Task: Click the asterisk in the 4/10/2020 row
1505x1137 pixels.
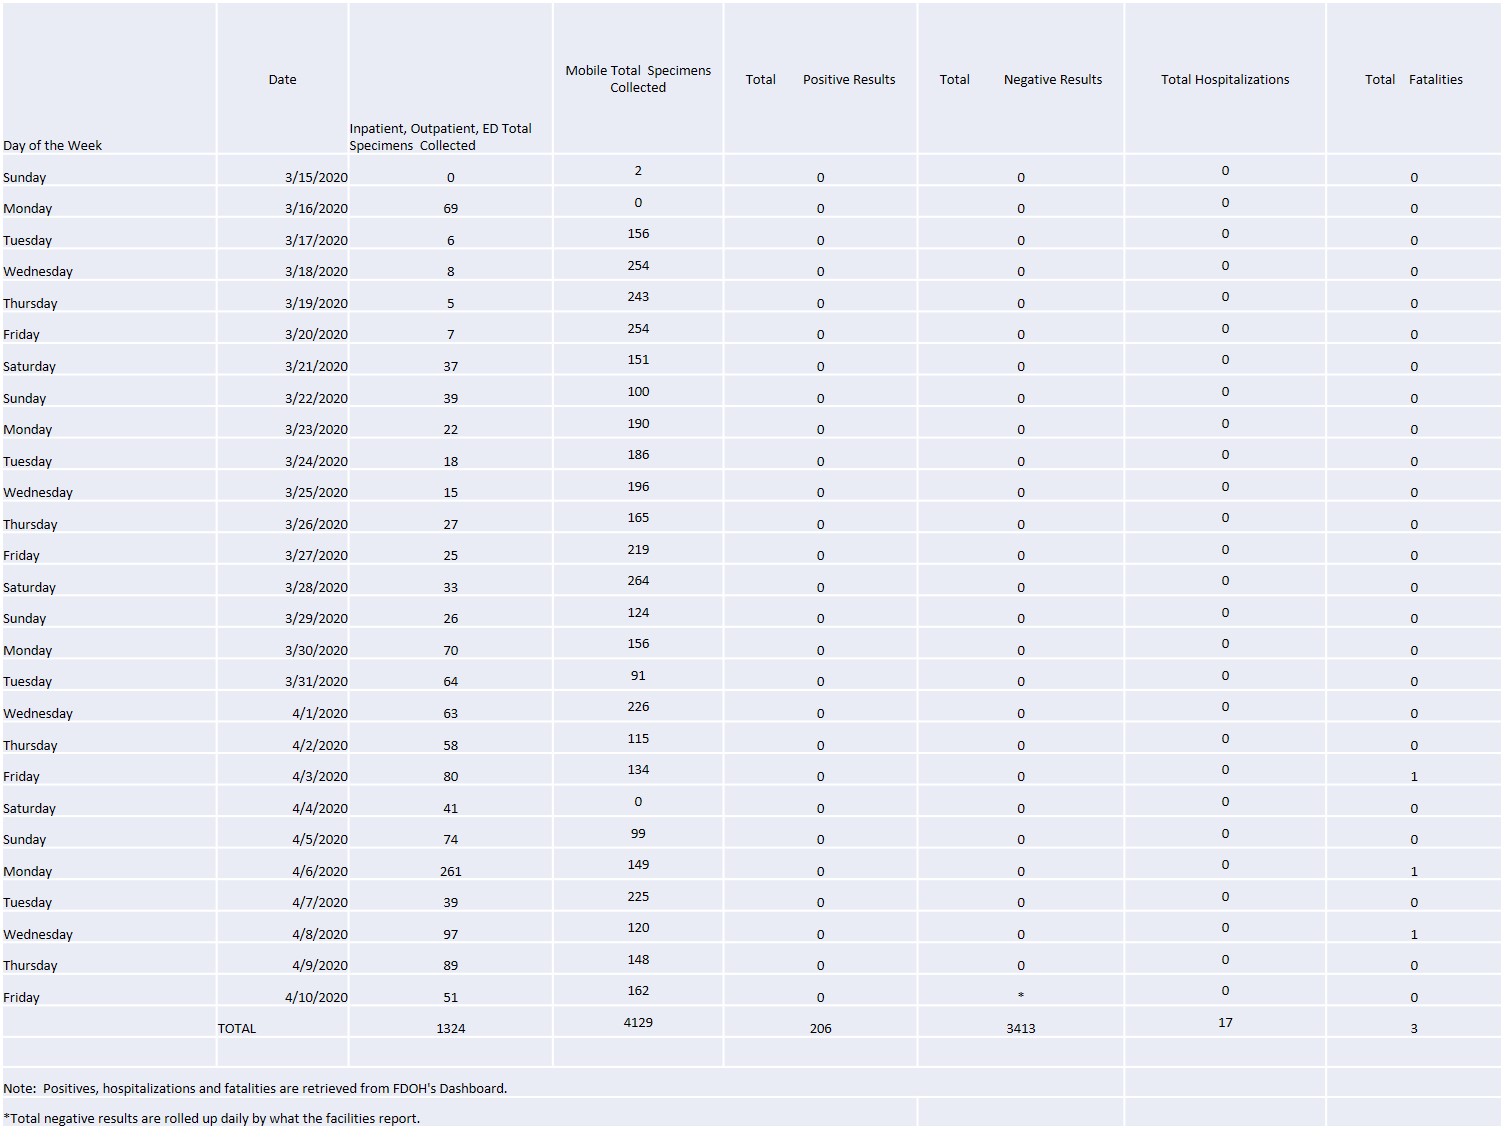Action: [1020, 996]
